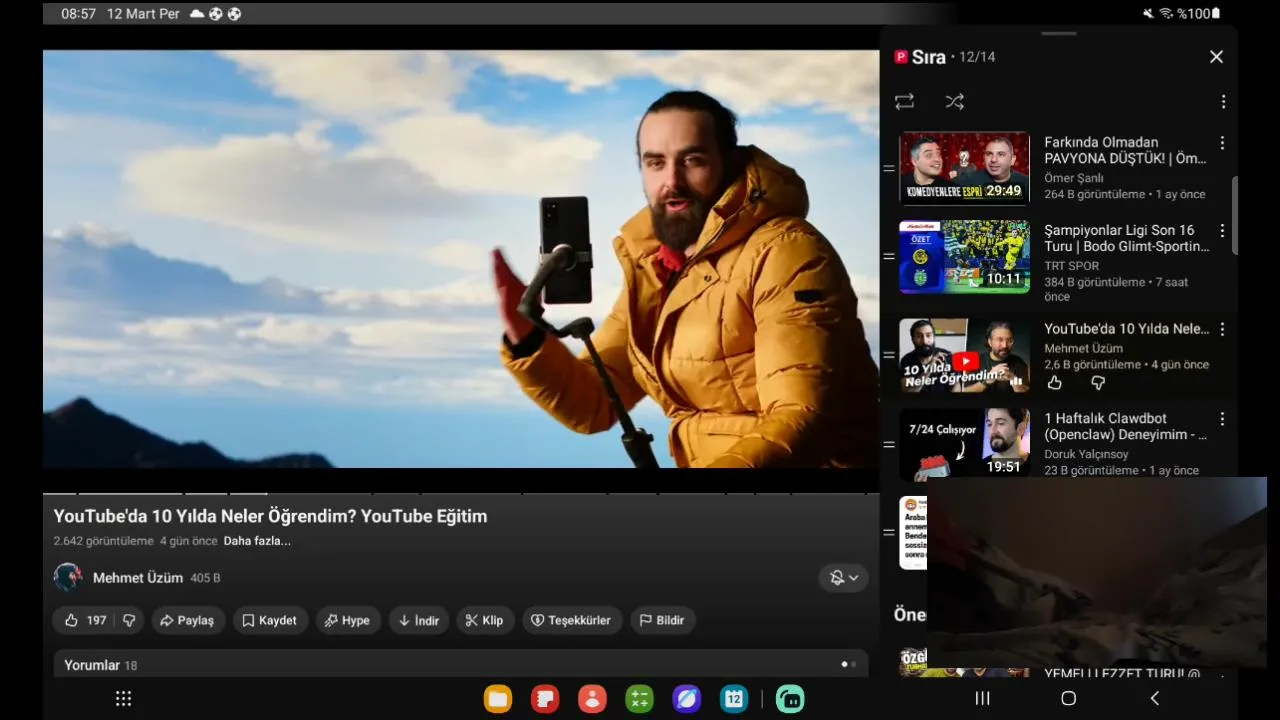Click the main video player
Image resolution: width=1280 pixels, height=720 pixels.
[x=461, y=259]
